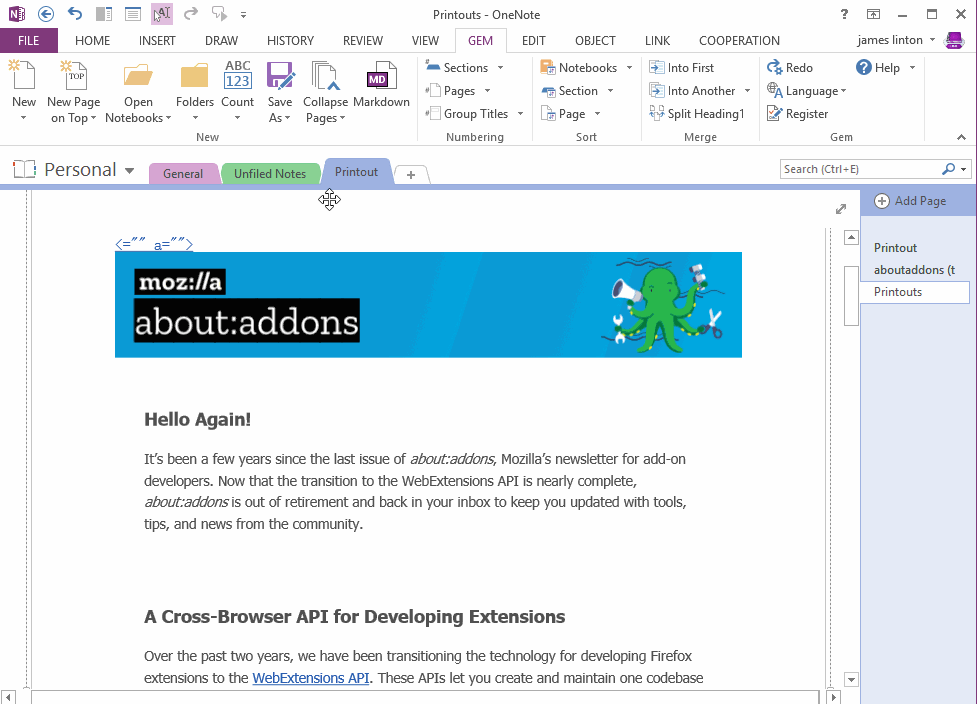Click the user account avatar
The image size is (977, 704).
954,40
